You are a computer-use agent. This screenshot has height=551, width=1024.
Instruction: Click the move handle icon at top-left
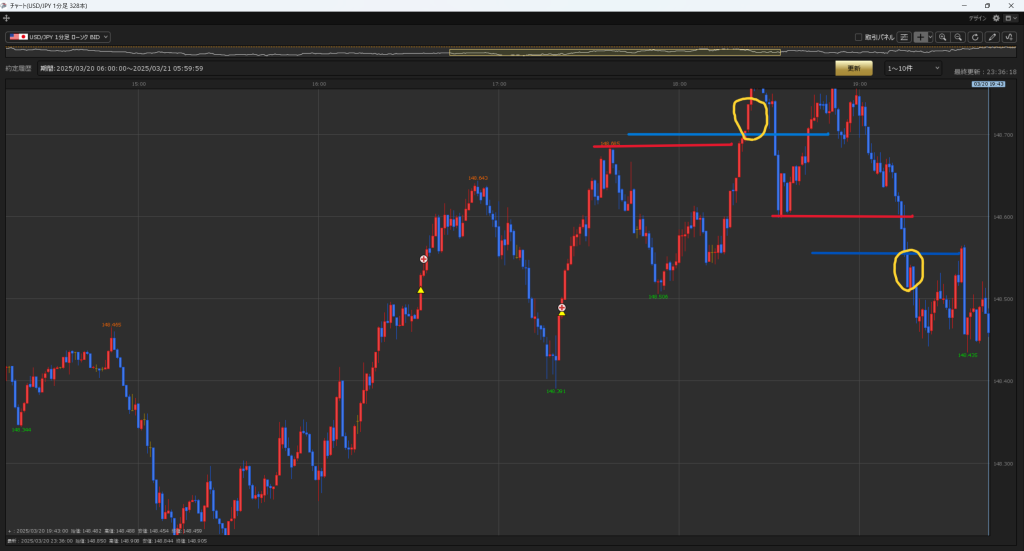(x=7, y=18)
